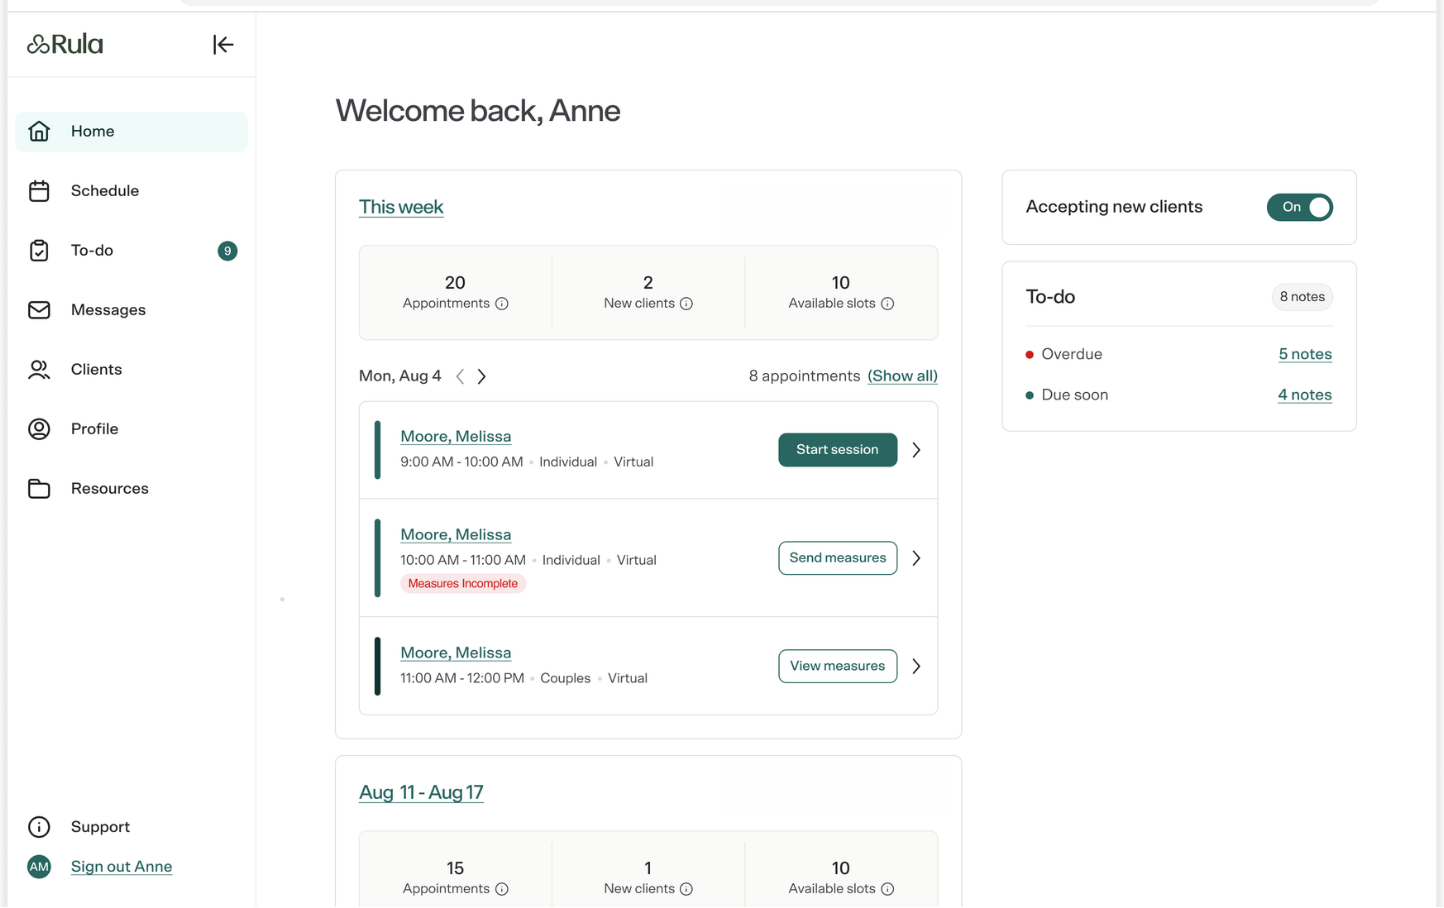Click the Support info icon

(39, 827)
